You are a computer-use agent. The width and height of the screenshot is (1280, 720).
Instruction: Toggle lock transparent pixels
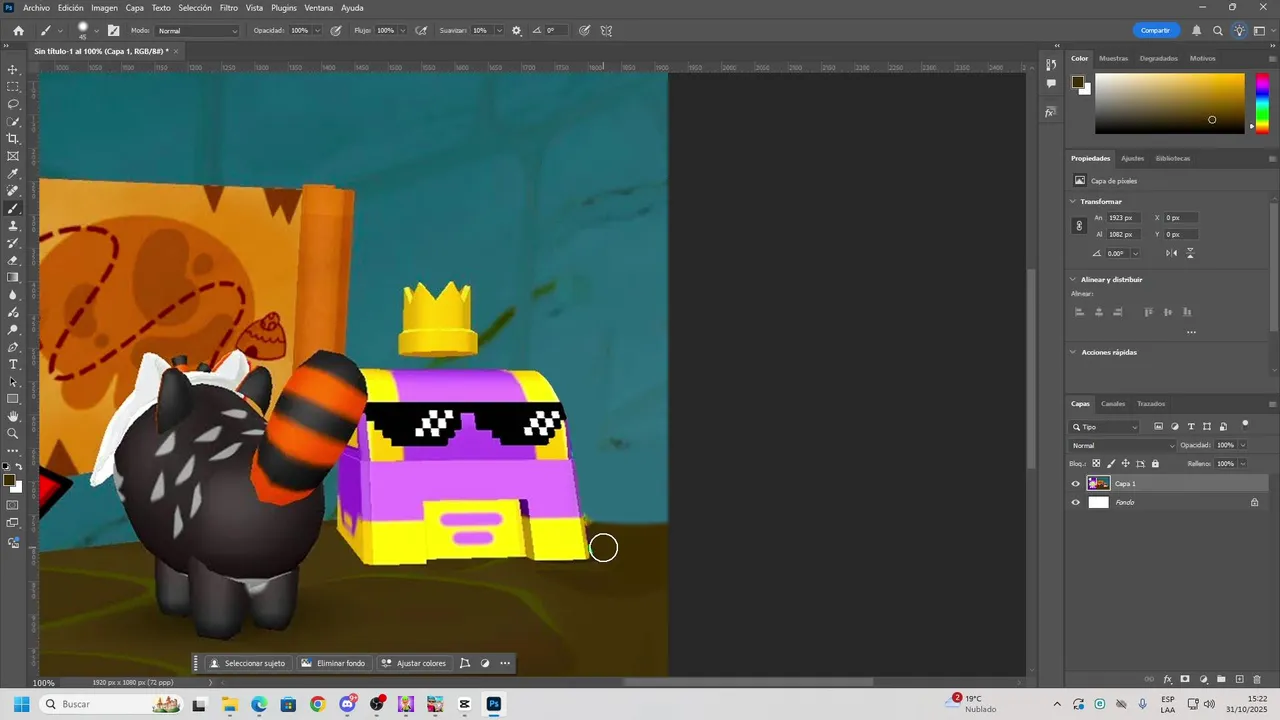coord(1096,463)
